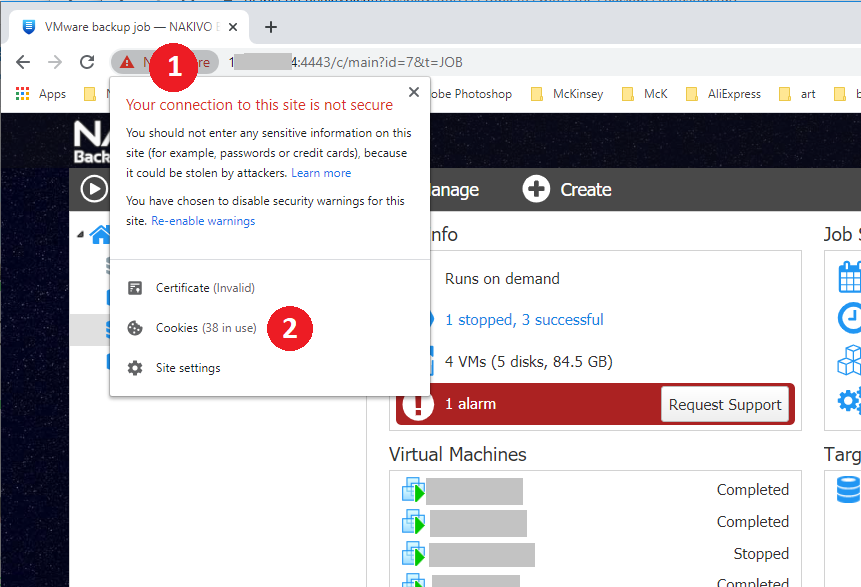The height and width of the screenshot is (587, 861).
Task: Select the VMware backup job browser tab
Action: pos(120,27)
